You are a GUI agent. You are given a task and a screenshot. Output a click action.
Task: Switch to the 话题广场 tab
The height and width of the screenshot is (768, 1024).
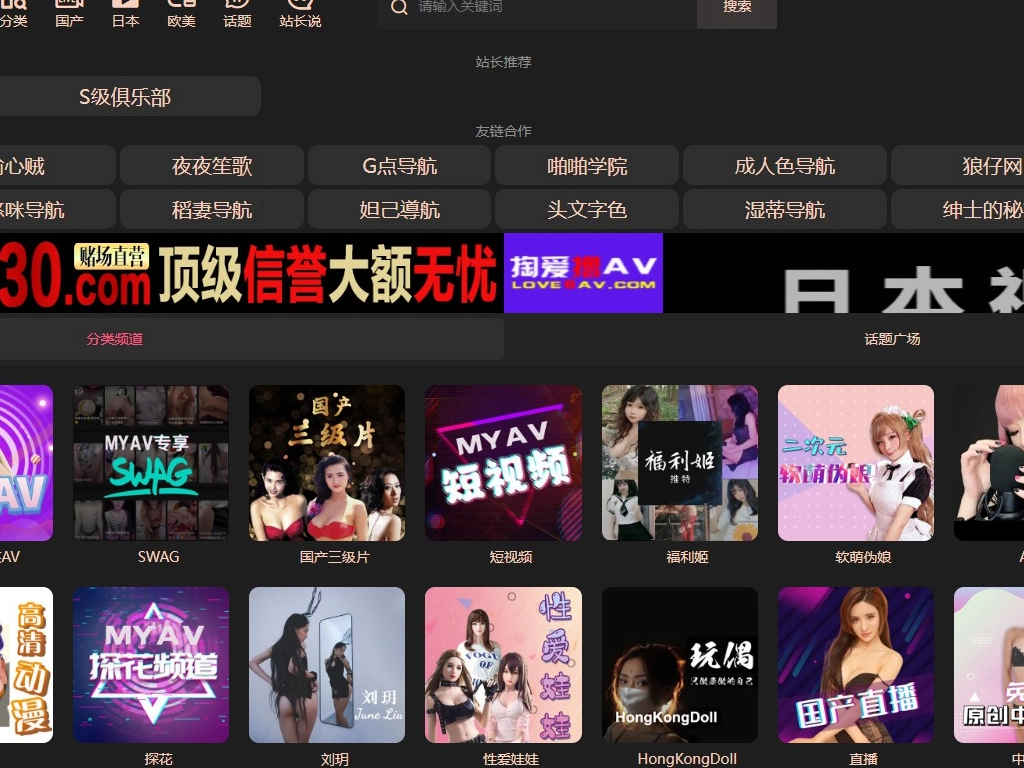pyautogui.click(x=892, y=339)
